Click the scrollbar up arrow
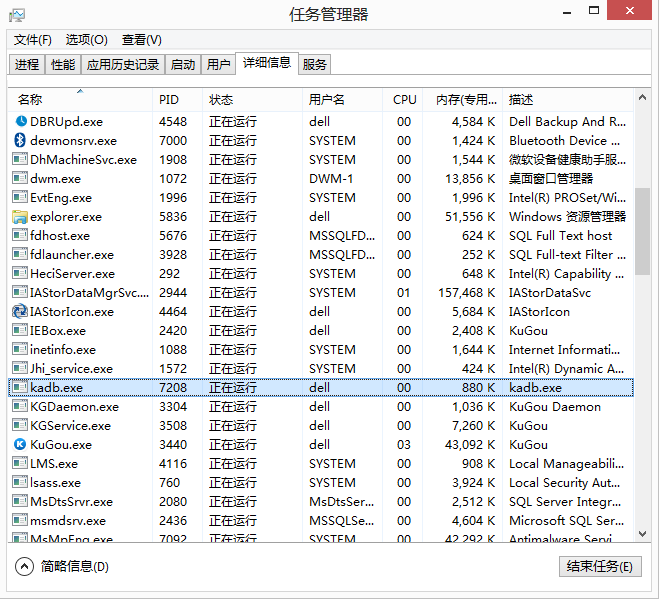The image size is (659, 599). (x=642, y=98)
